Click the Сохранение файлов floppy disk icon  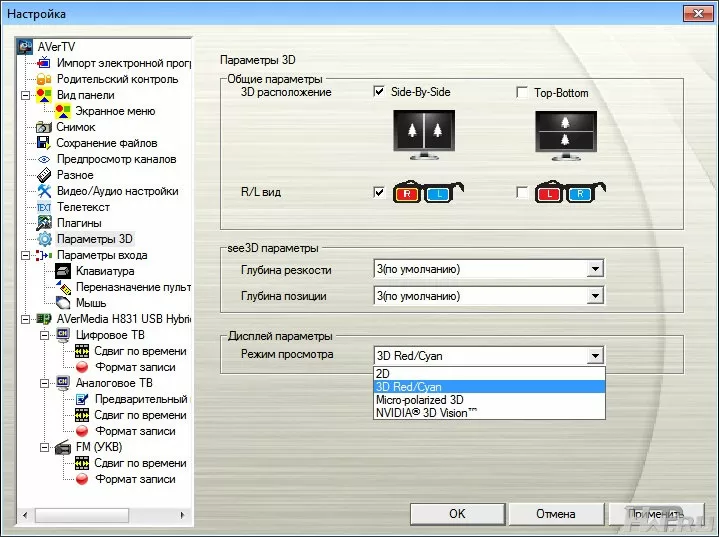pyautogui.click(x=44, y=143)
